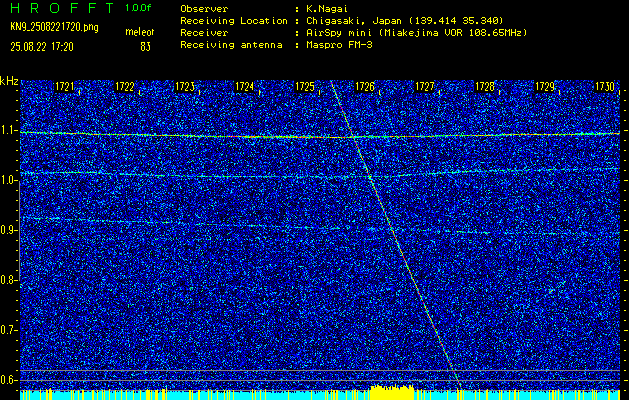
Task: Click the Observer label
Action: coord(204,9)
